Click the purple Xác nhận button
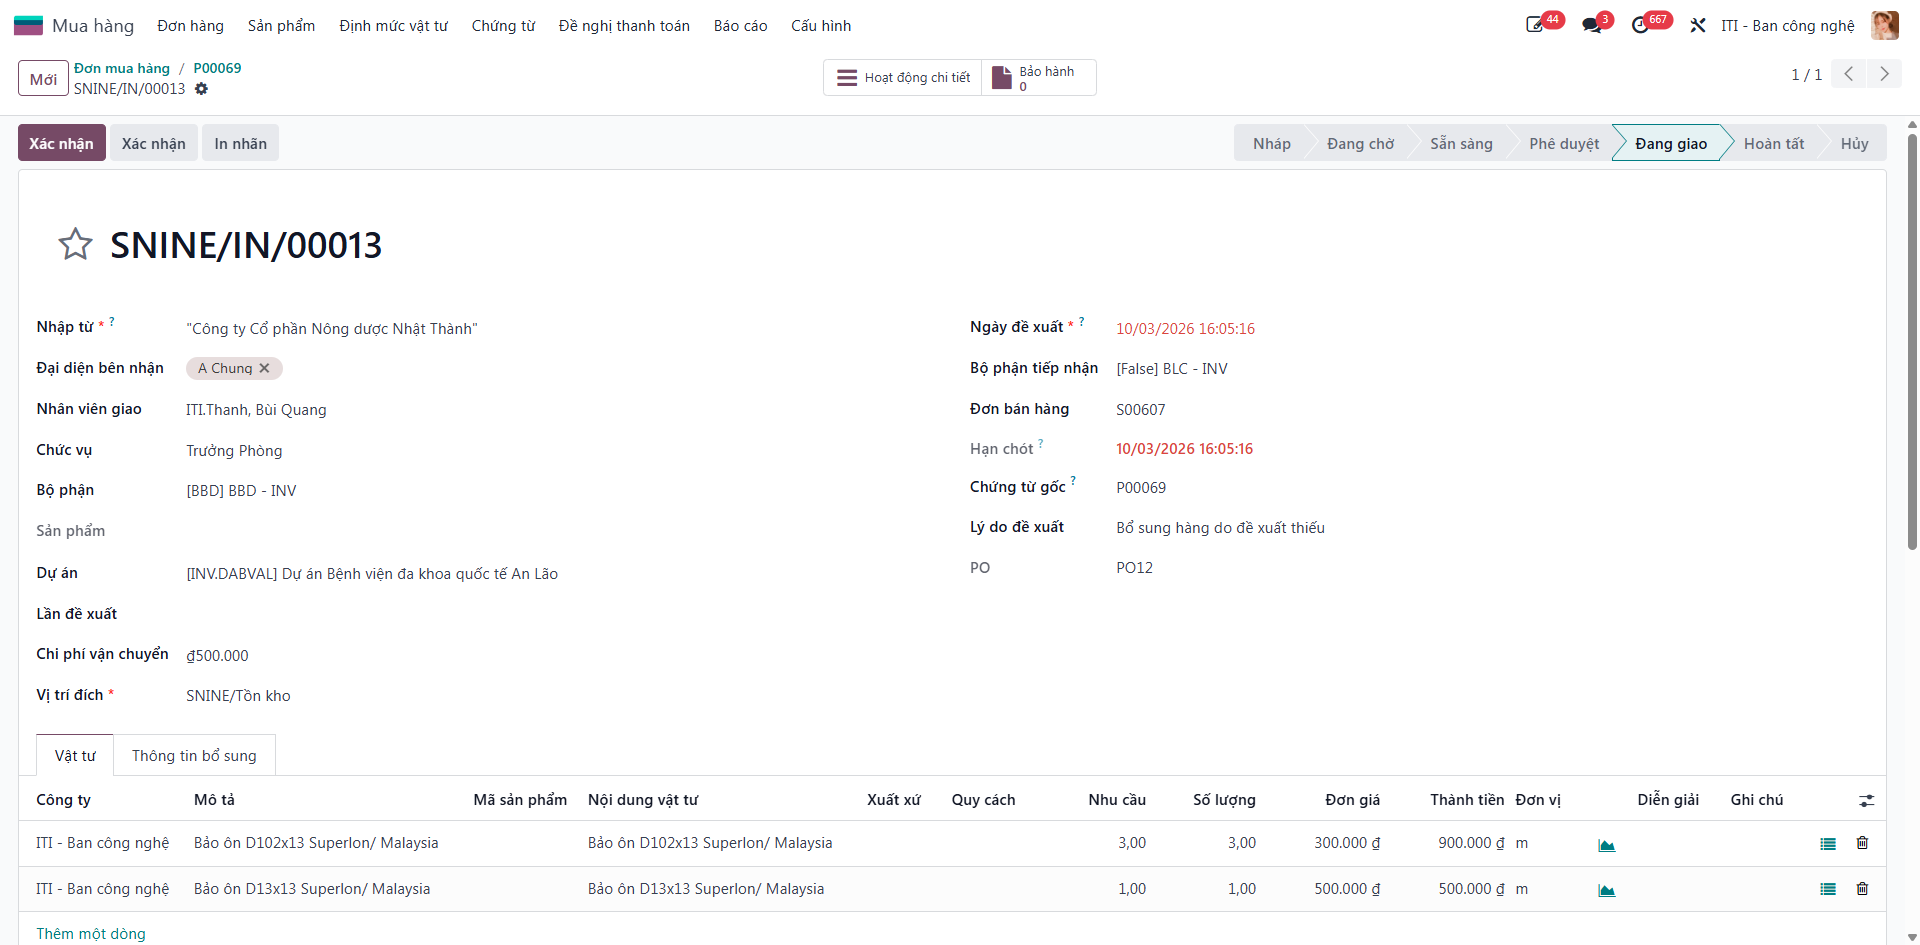The width and height of the screenshot is (1920, 945). [x=61, y=143]
